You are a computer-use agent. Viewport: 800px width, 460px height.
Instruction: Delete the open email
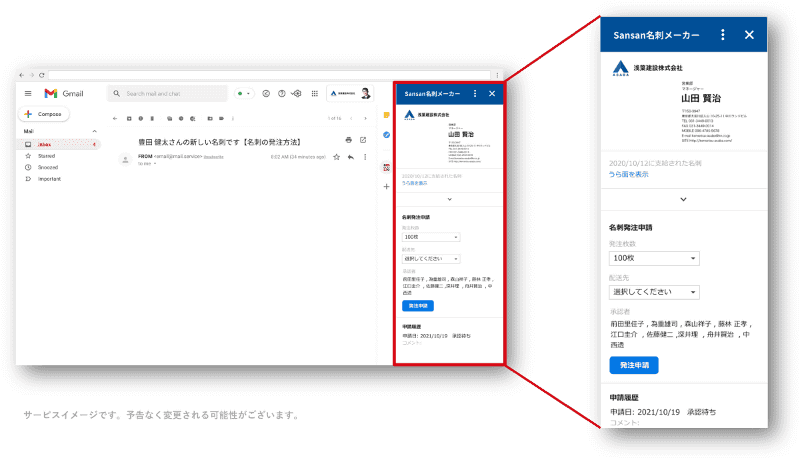(x=152, y=118)
